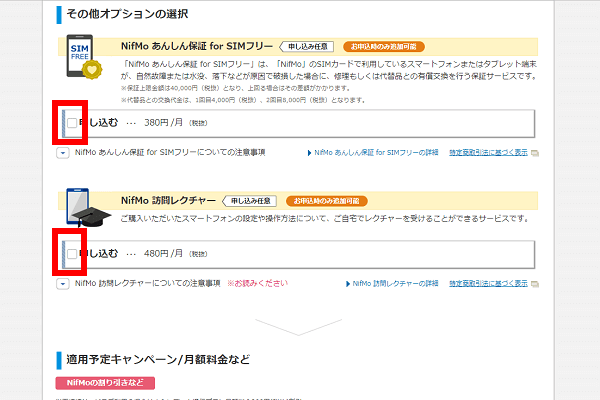Click the 申し込み任意 tag for 訪問レクチャー

[249, 201]
